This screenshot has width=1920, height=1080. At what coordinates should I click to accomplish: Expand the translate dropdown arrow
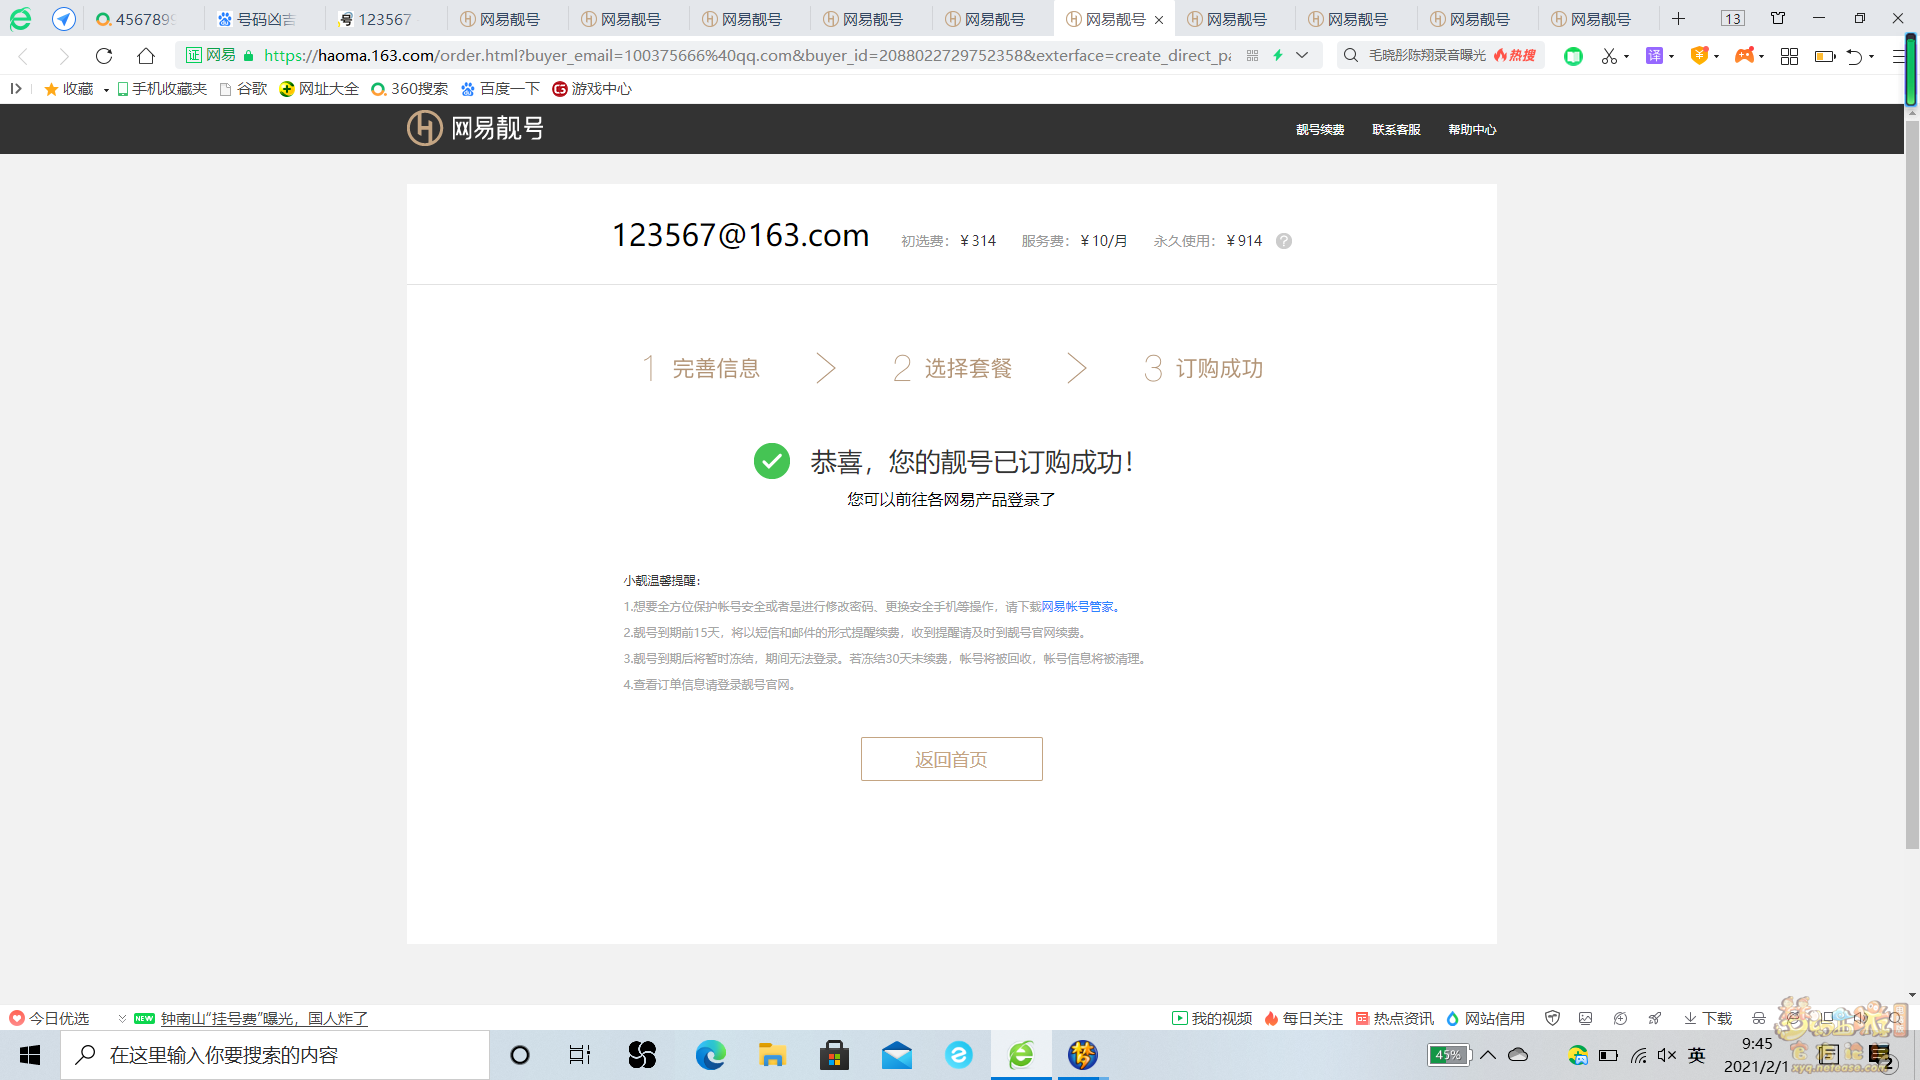point(1672,57)
